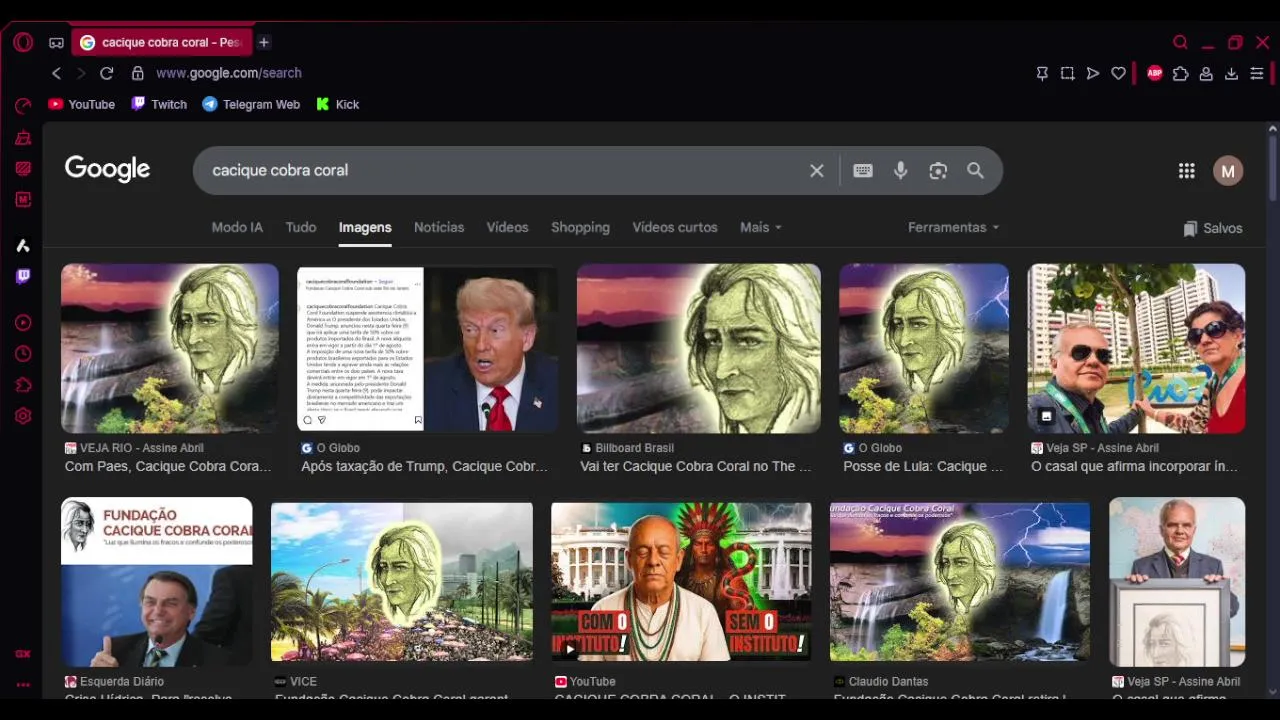Focus the Google search input field

point(505,171)
